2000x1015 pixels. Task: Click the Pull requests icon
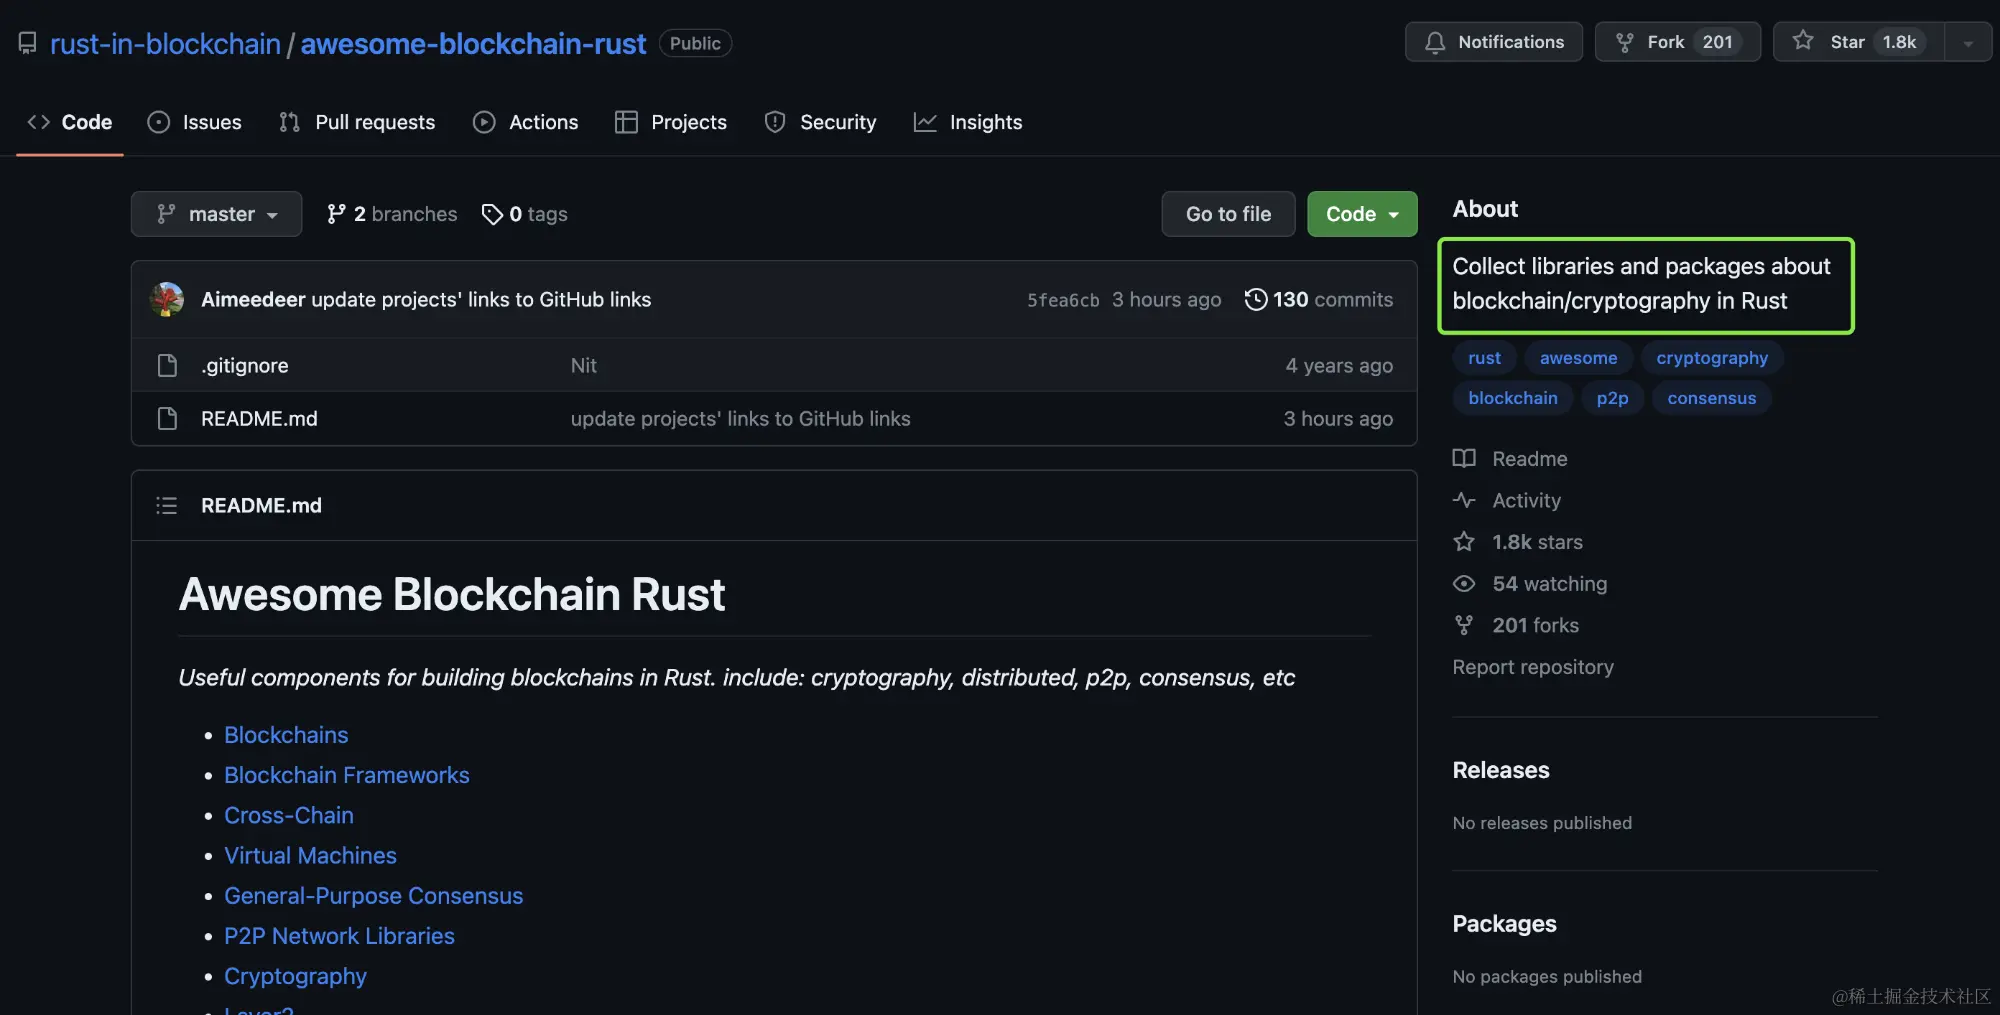(290, 122)
